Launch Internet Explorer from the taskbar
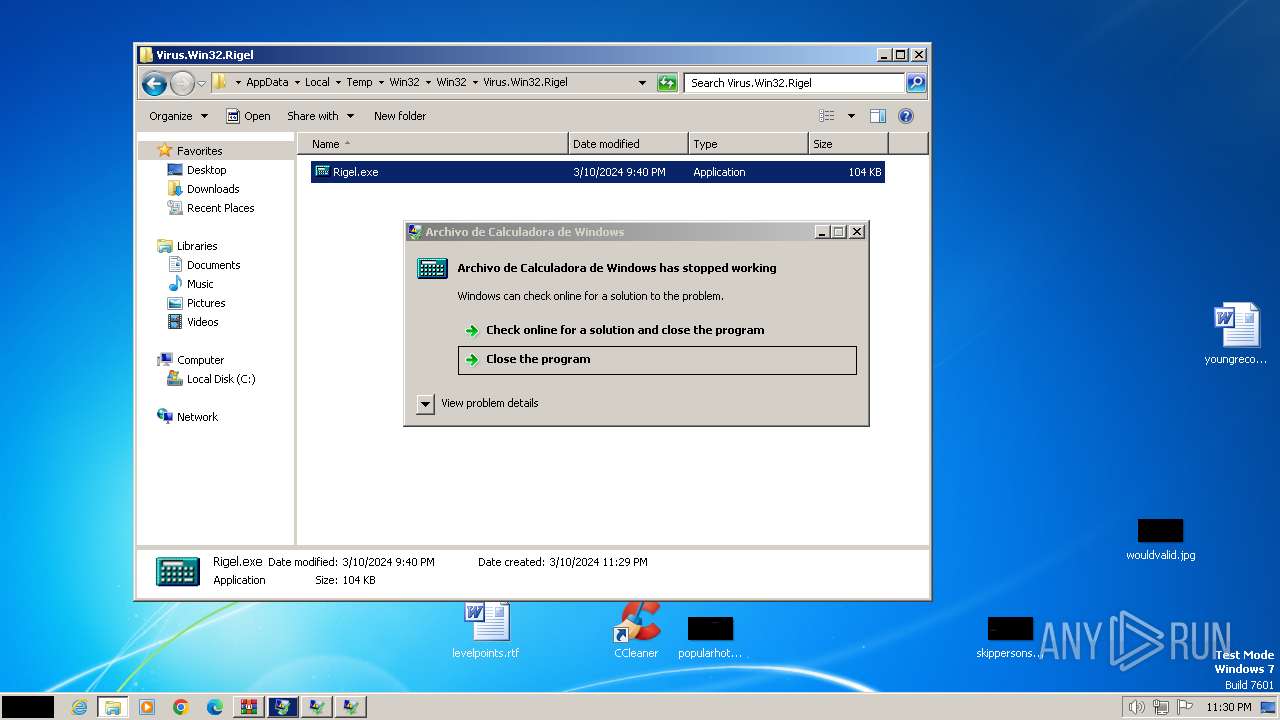1280x720 pixels. coord(79,707)
